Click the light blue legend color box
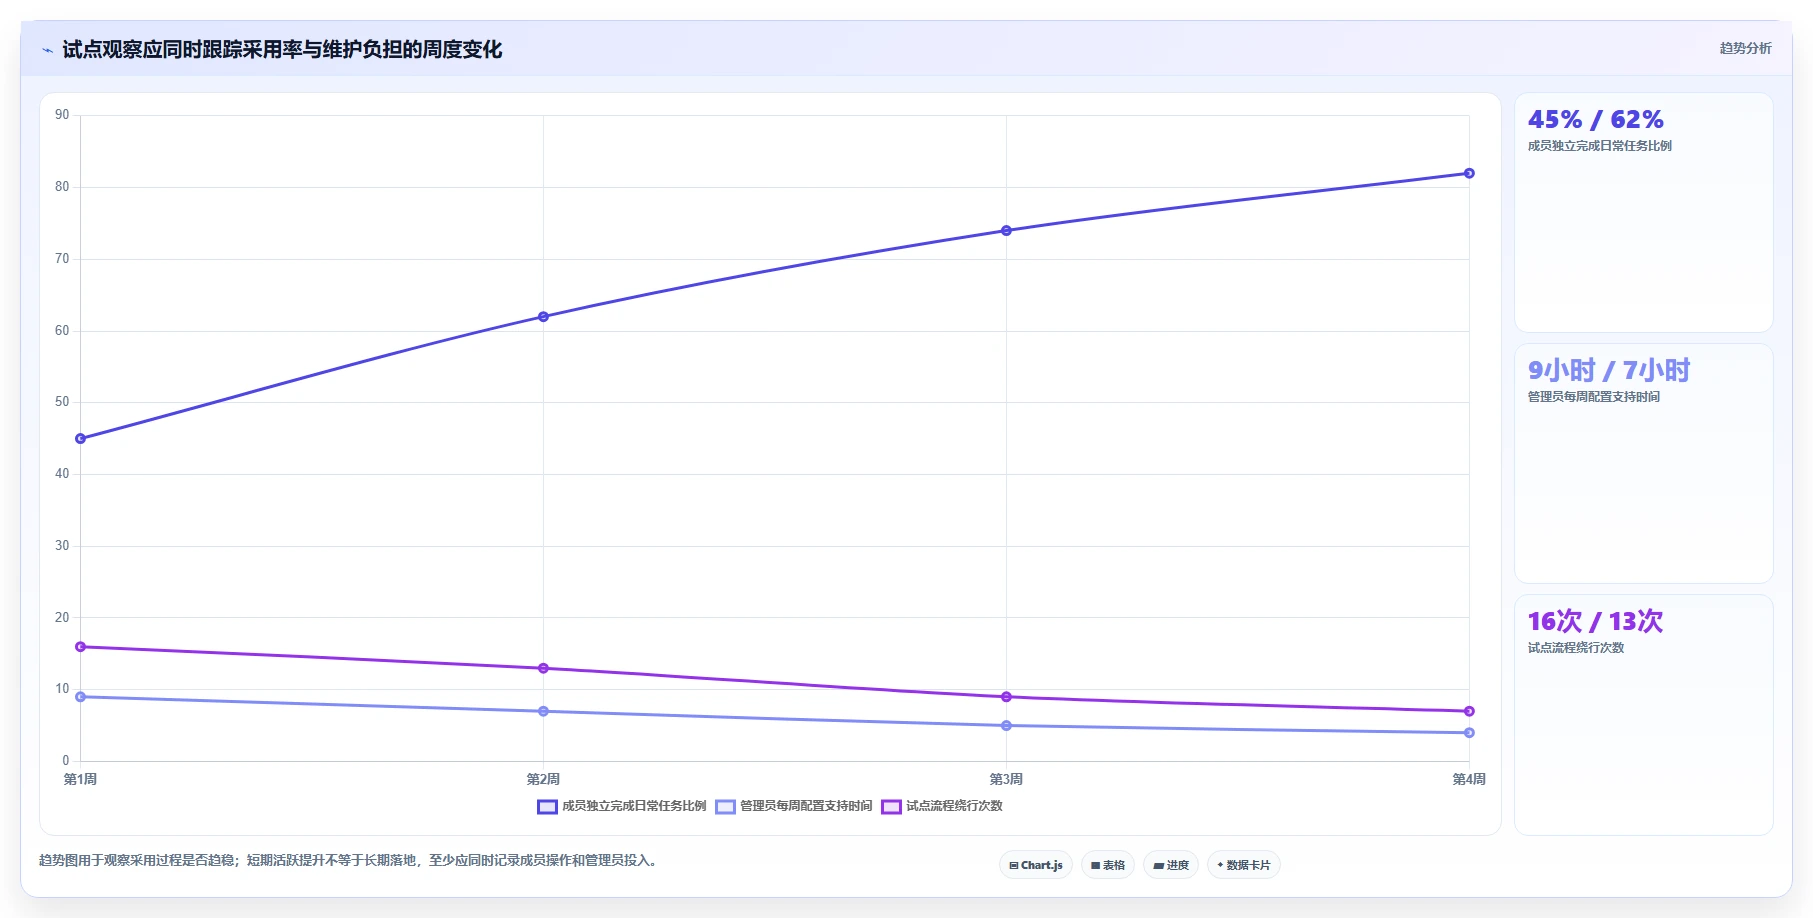This screenshot has width=1813, height=918. (725, 807)
